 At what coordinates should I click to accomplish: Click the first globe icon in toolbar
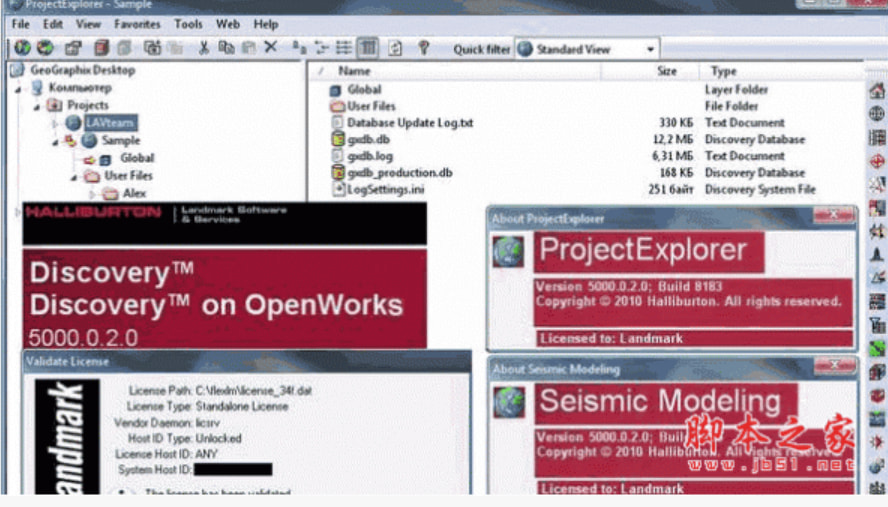22,47
